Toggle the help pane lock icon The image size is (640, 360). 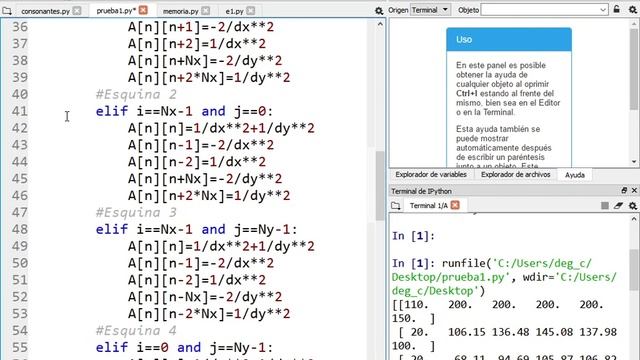click(x=617, y=9)
